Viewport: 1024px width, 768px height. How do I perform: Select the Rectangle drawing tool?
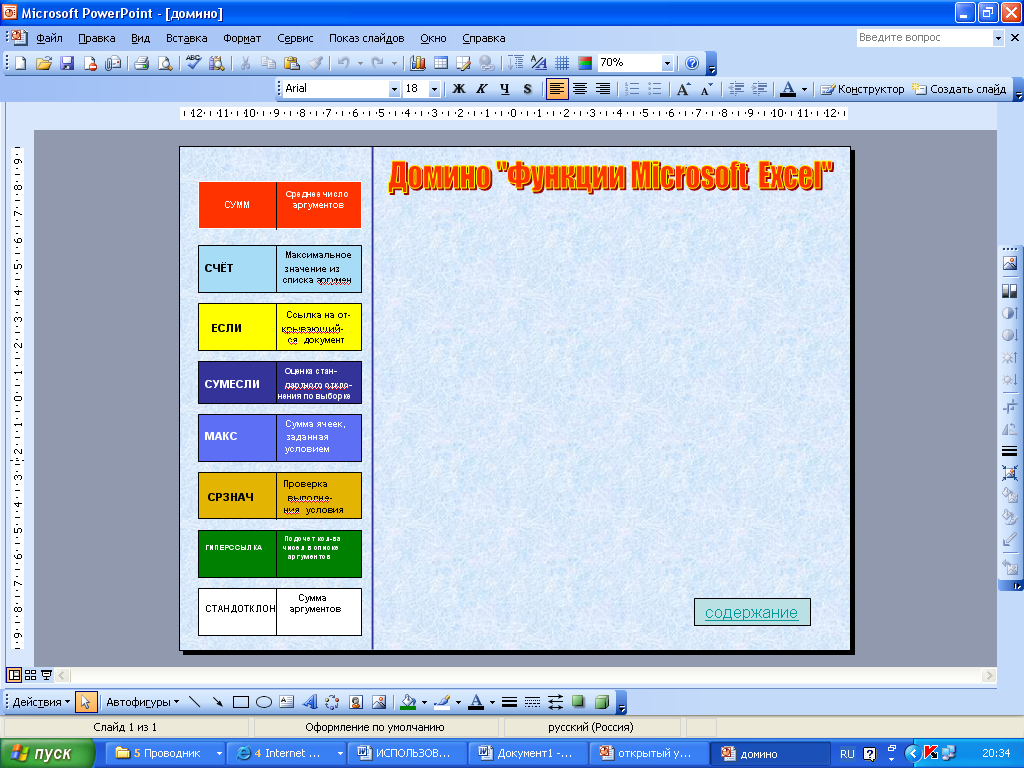click(240, 702)
